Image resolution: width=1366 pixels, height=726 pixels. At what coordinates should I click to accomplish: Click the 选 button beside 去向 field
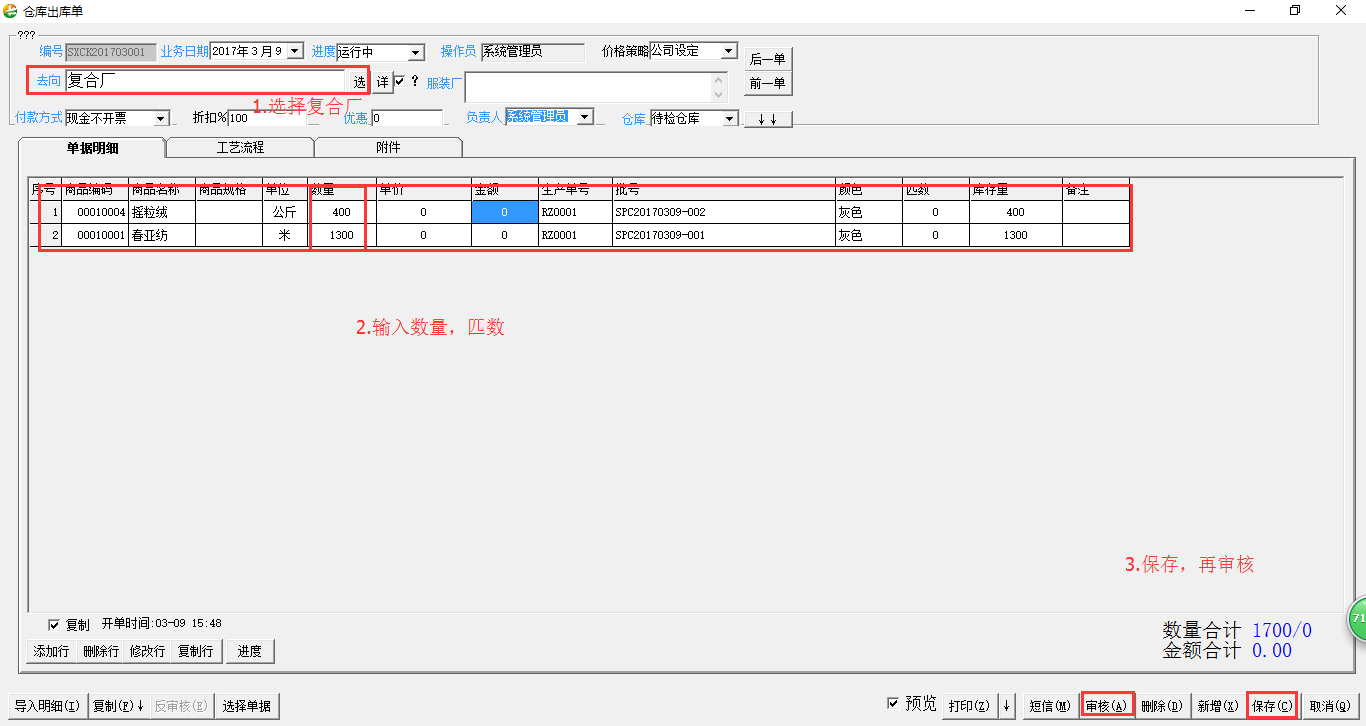(x=360, y=82)
